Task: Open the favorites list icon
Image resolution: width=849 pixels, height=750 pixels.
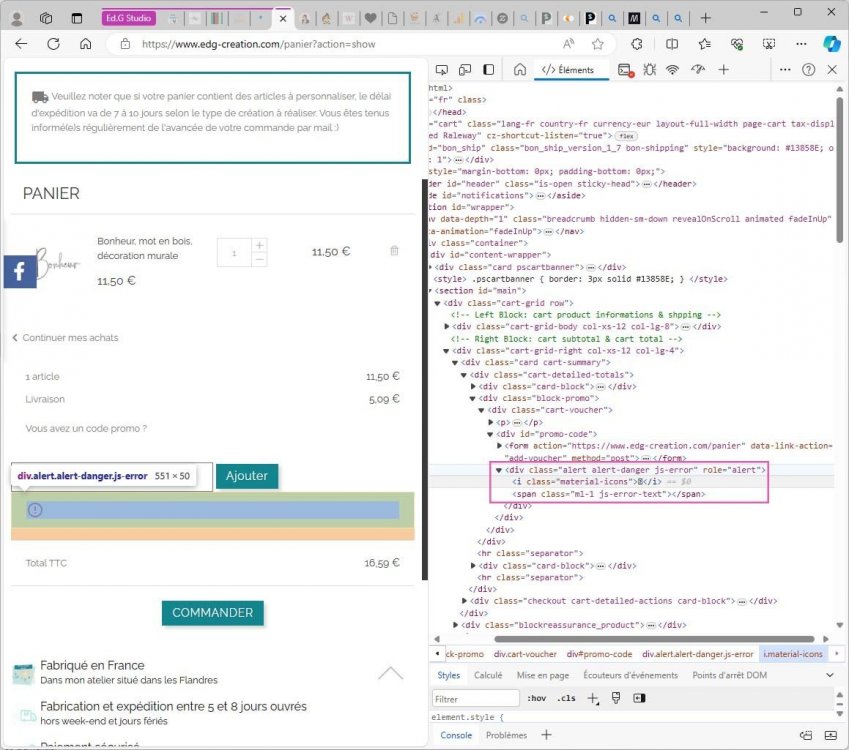Action: tap(704, 44)
